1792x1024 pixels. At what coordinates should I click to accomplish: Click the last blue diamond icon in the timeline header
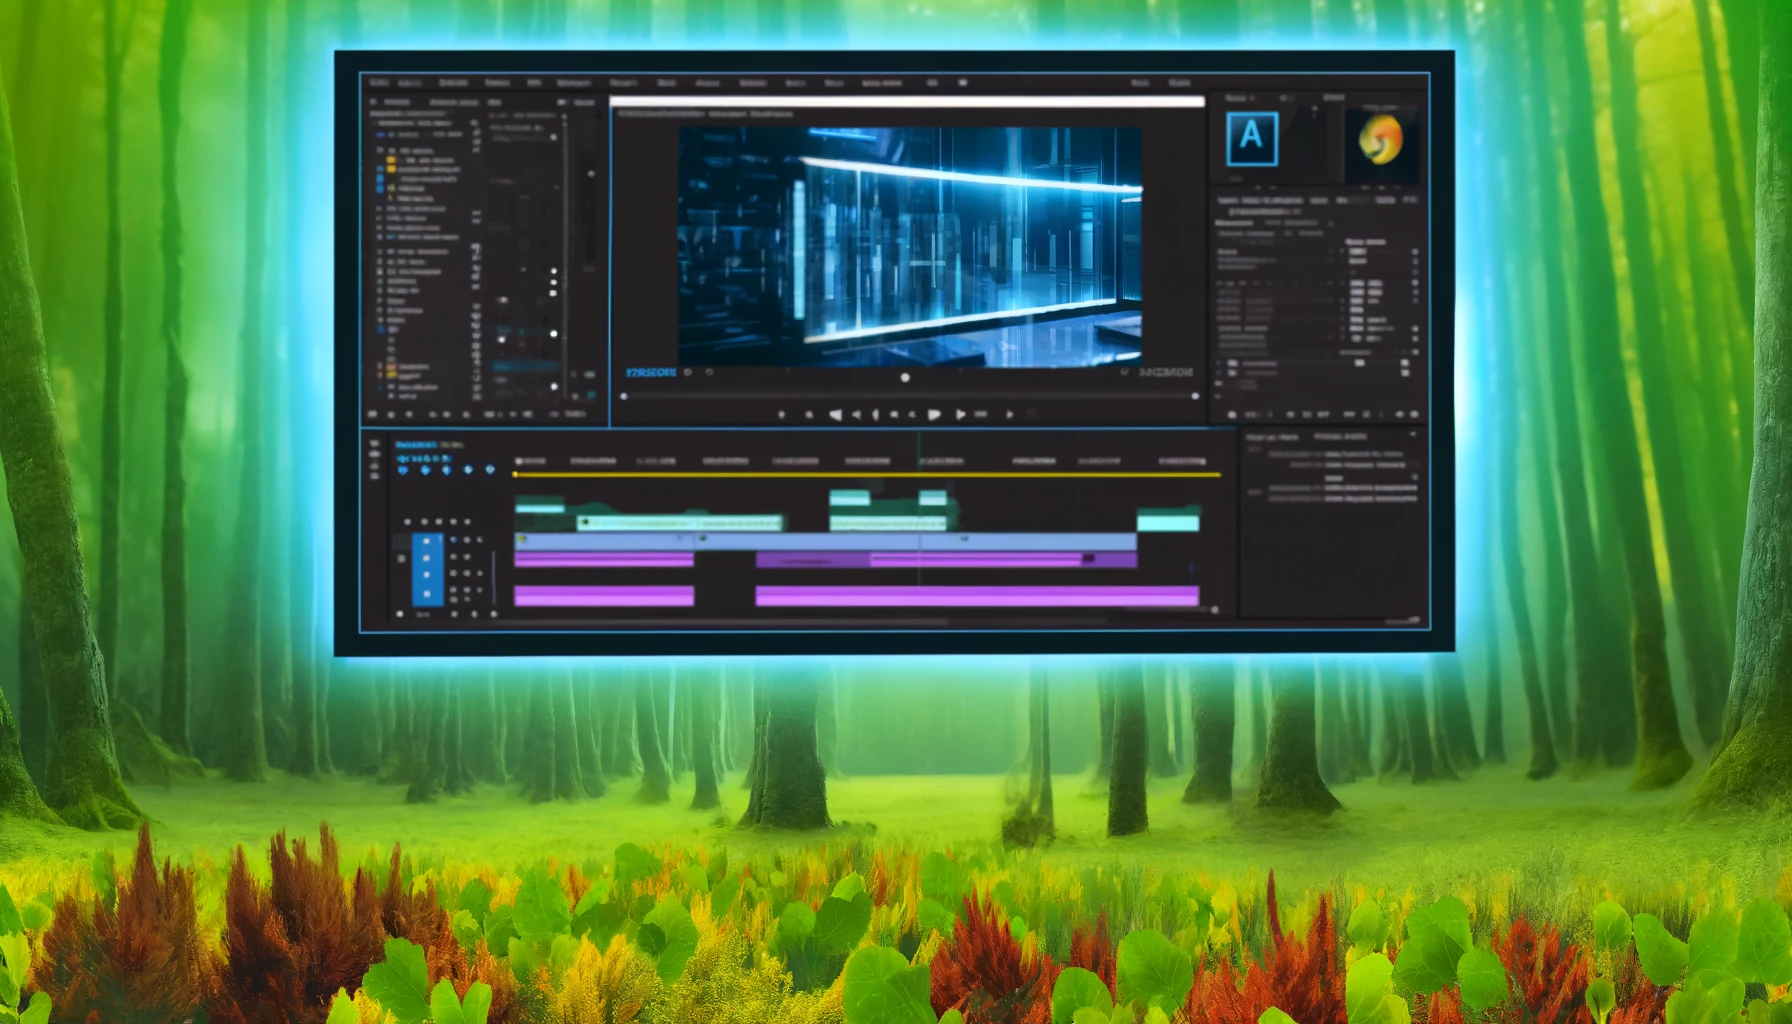point(490,469)
